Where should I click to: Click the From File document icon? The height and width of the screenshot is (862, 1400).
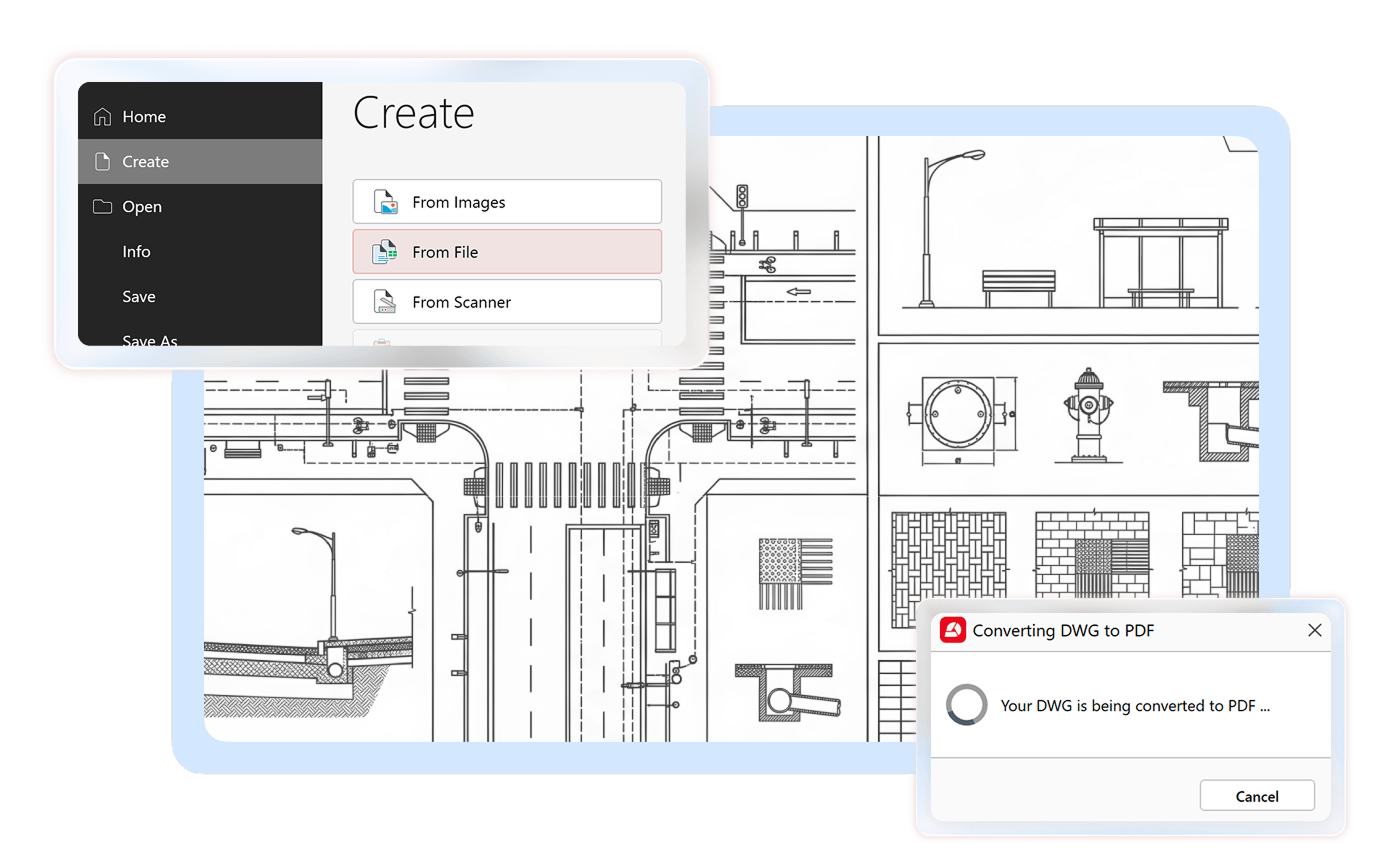pos(386,252)
